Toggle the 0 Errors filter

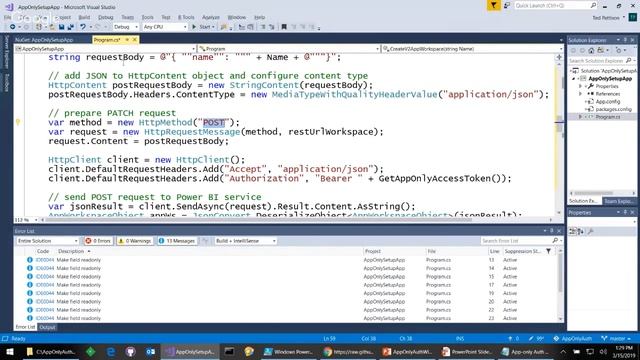[98, 241]
